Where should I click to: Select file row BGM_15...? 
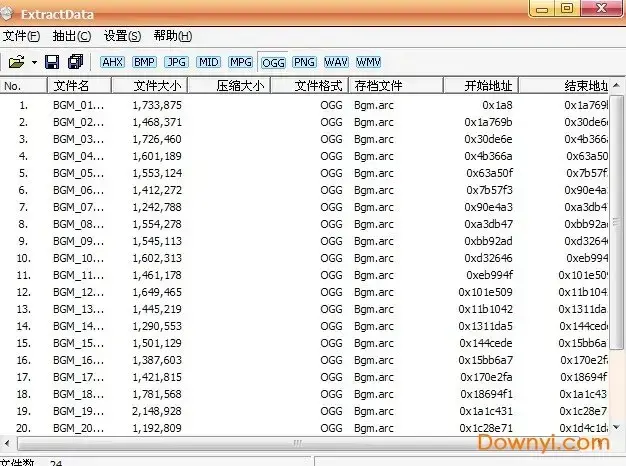coord(304,343)
